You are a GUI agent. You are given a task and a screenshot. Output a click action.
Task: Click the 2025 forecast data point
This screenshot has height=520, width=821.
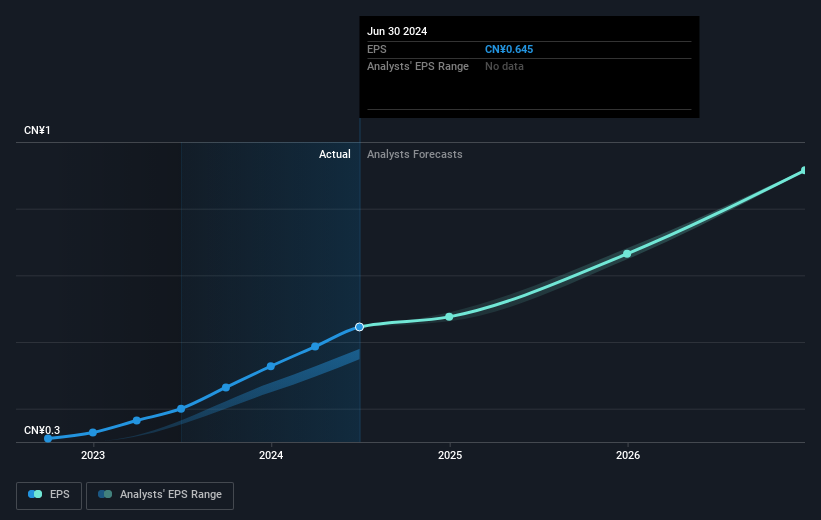point(449,317)
